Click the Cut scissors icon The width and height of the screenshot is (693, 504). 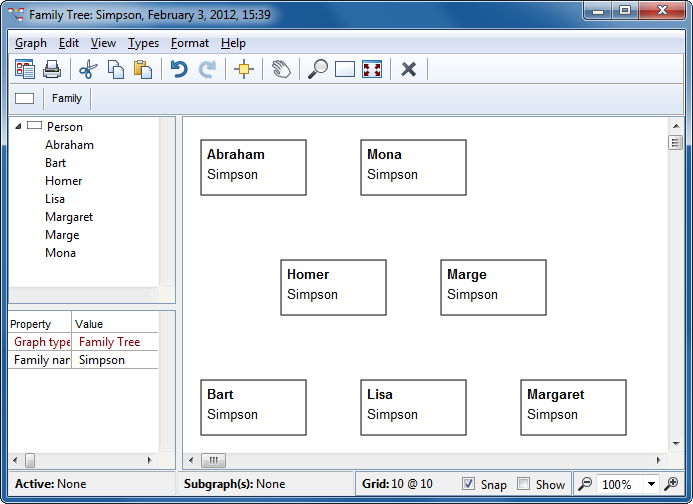coord(88,69)
